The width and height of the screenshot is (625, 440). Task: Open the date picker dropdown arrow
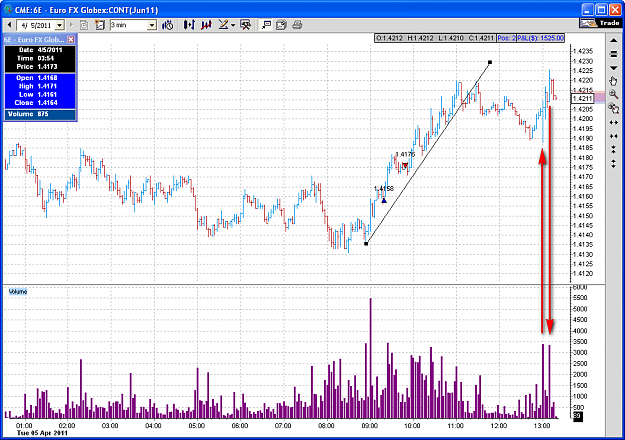pyautogui.click(x=60, y=26)
